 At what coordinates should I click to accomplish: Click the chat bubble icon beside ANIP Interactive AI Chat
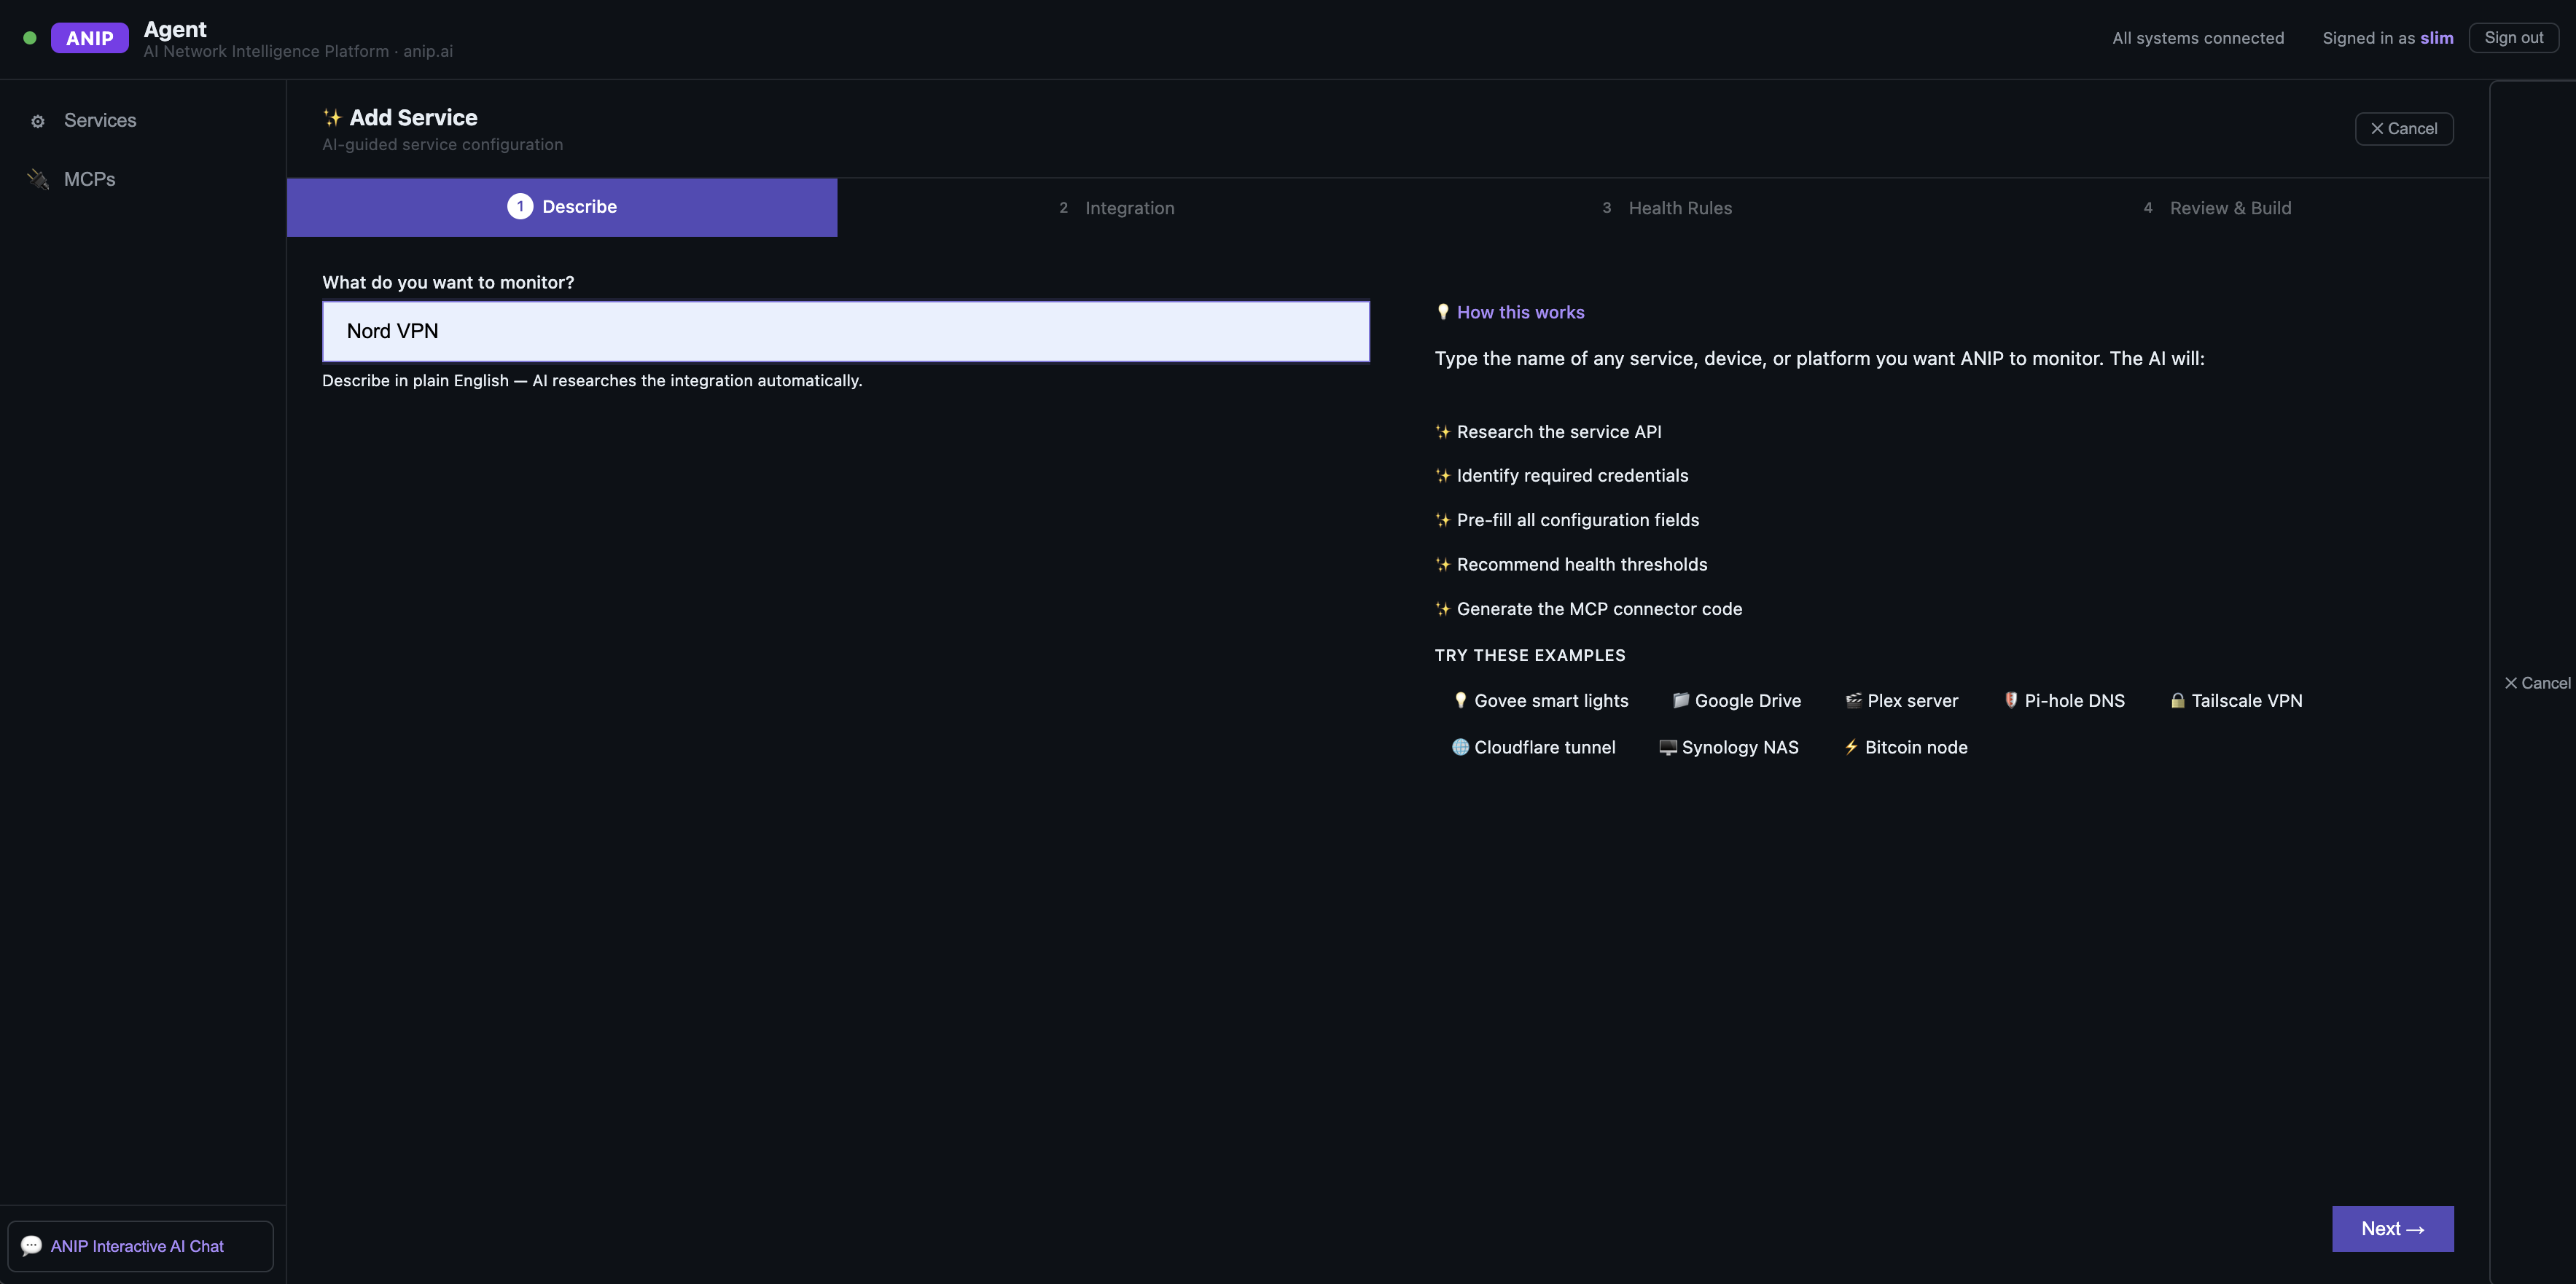31,1246
